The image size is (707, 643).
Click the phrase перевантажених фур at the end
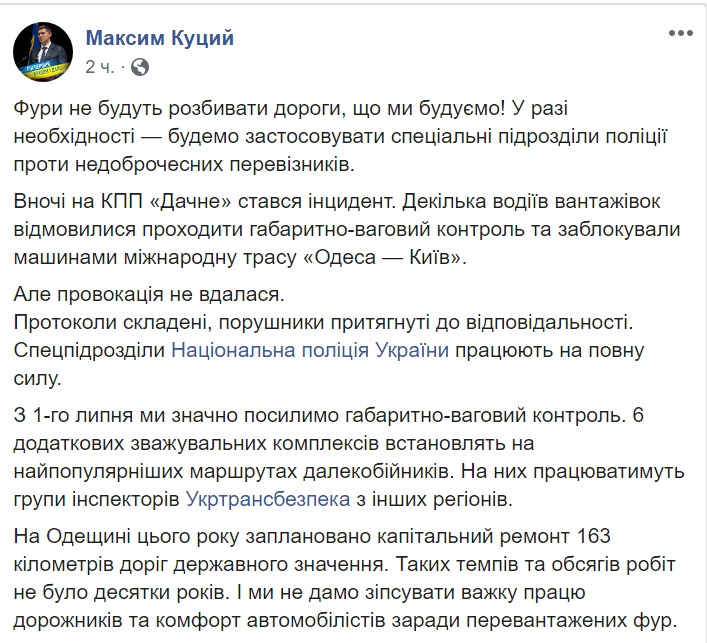pos(571,621)
